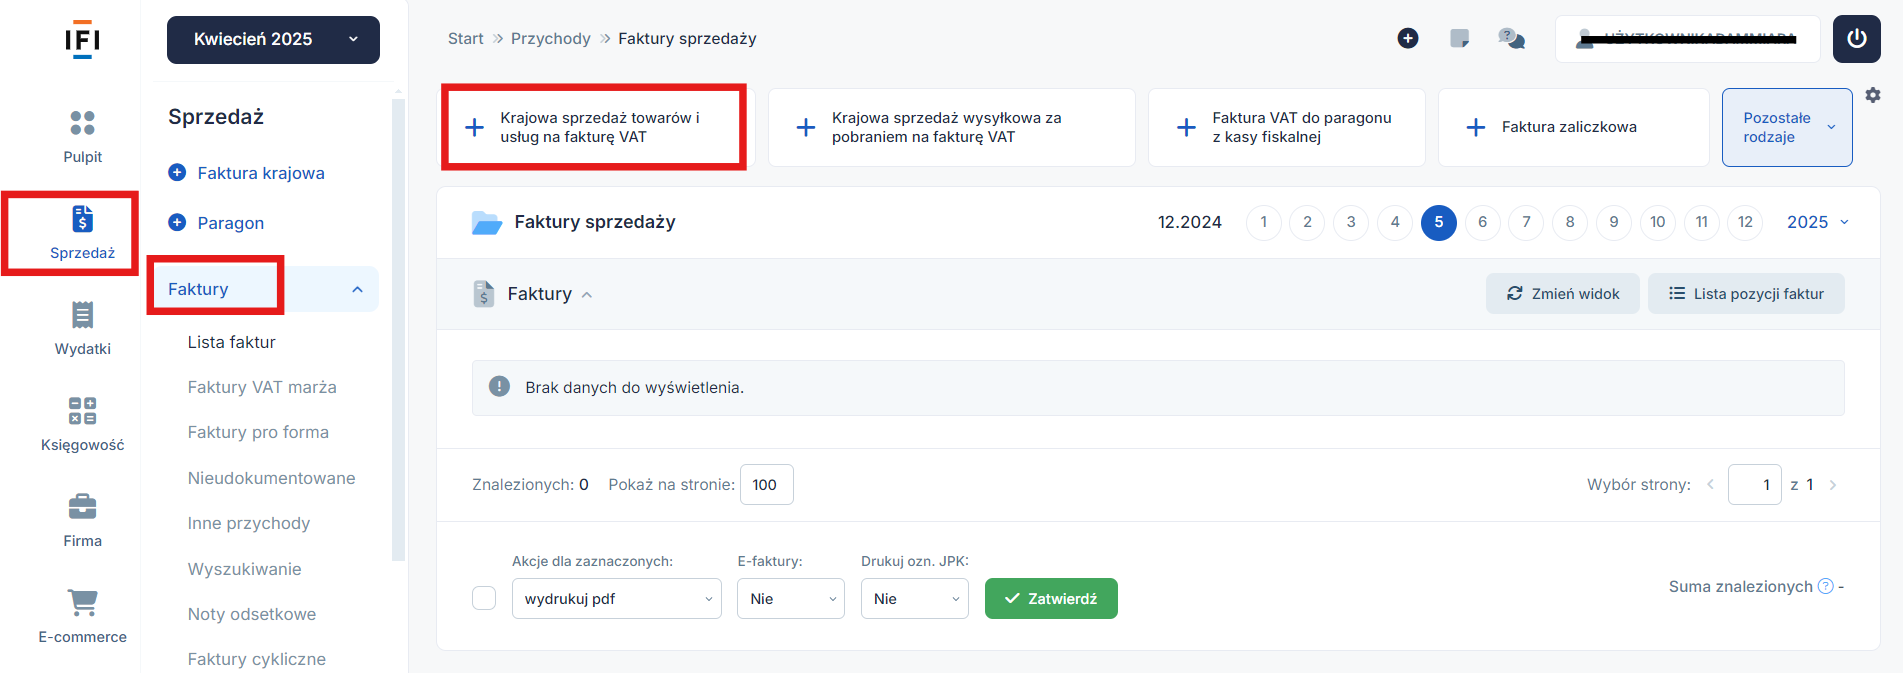Open the E-faktury Nie dropdown
Viewport: 1903px width, 673px height.
pyautogui.click(x=791, y=599)
